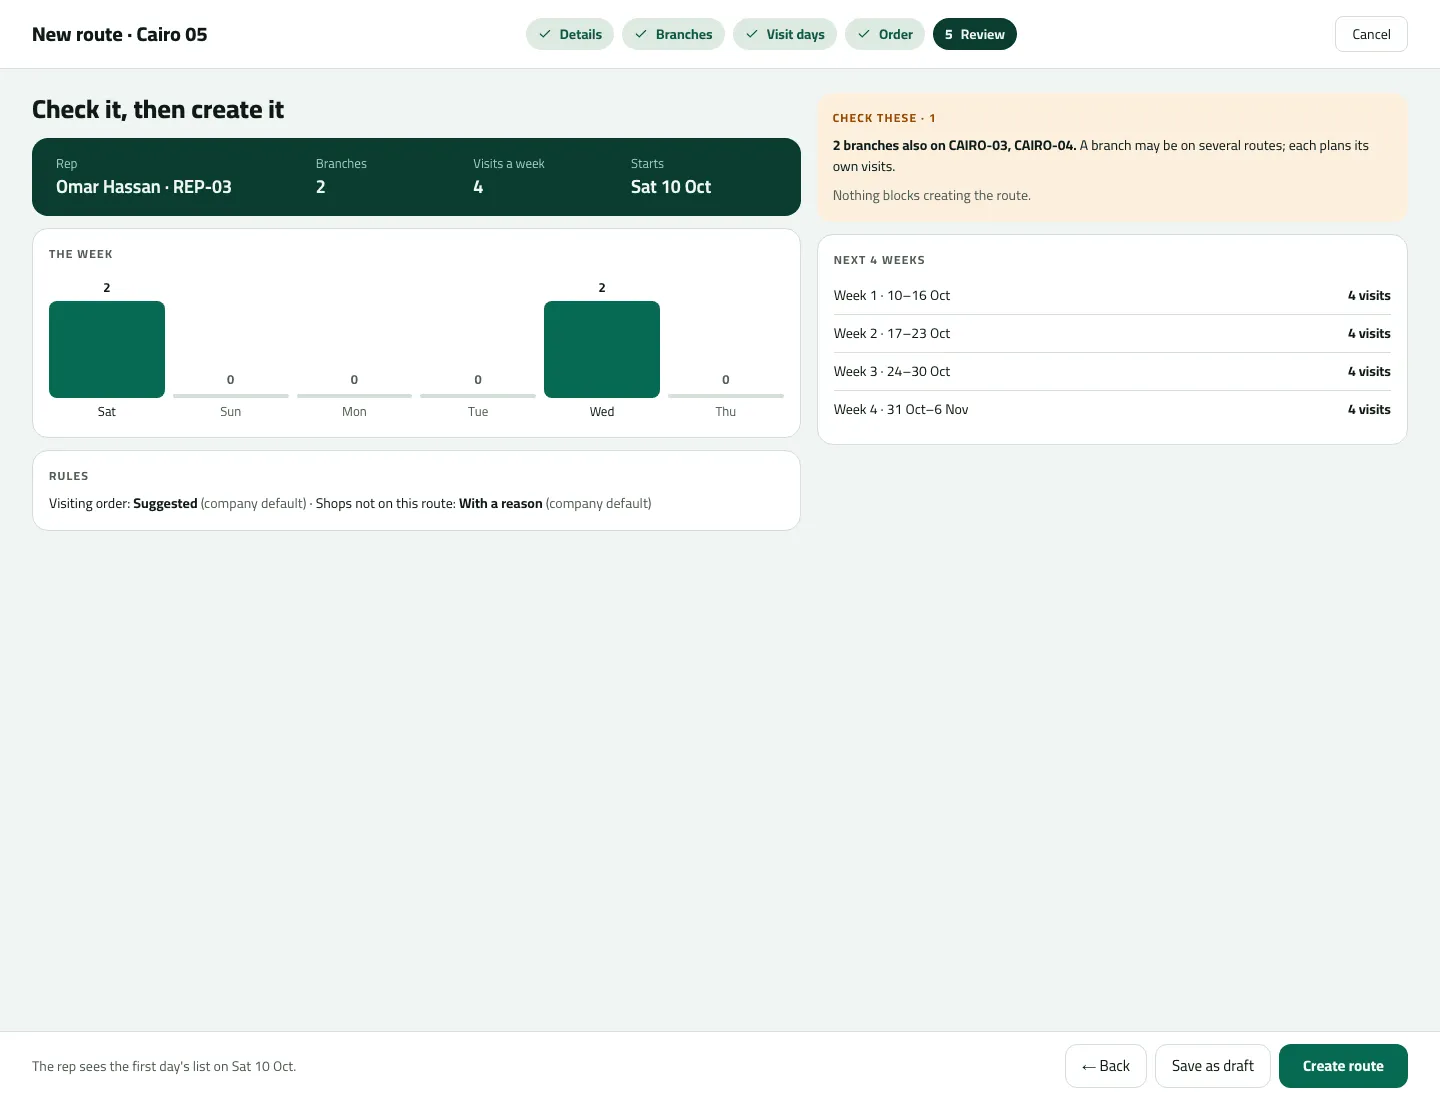Click the Check These · 1 heading
Image resolution: width=1440 pixels, height=1100 pixels.
coord(884,118)
